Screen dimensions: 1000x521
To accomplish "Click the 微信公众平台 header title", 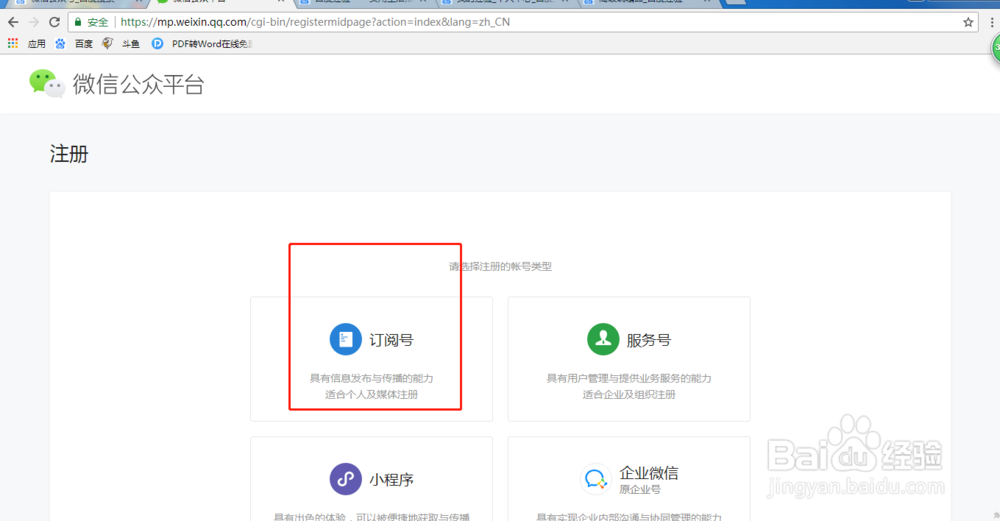I will pyautogui.click(x=138, y=84).
